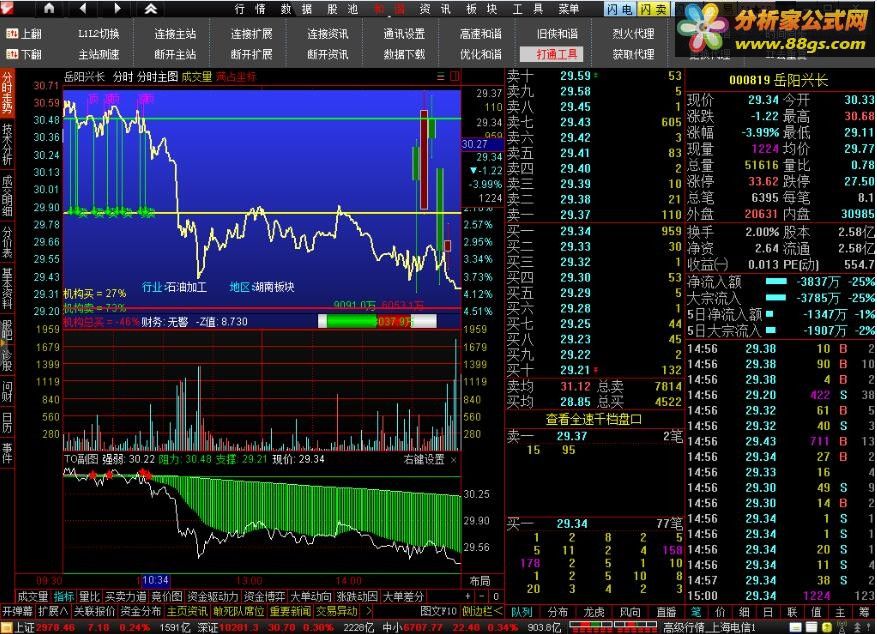This screenshot has height=634, width=877.
Task: Open the 行情 menu
Action: click(249, 9)
